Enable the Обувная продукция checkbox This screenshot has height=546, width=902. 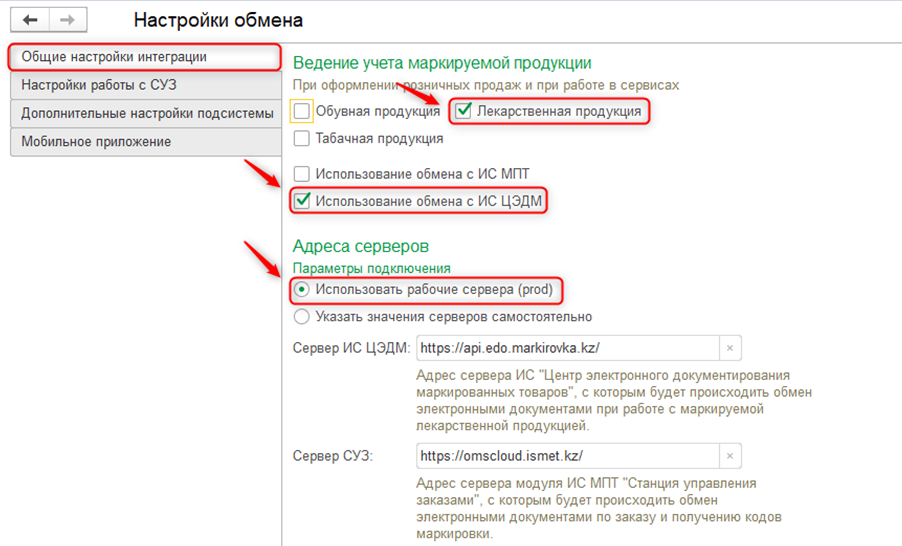coord(302,111)
